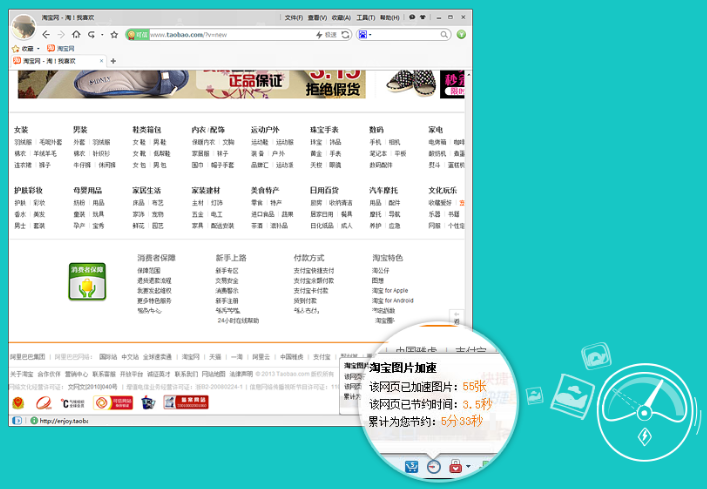Click the green round icon beside the search box
Screen dimensions: 707x489
point(461,34)
